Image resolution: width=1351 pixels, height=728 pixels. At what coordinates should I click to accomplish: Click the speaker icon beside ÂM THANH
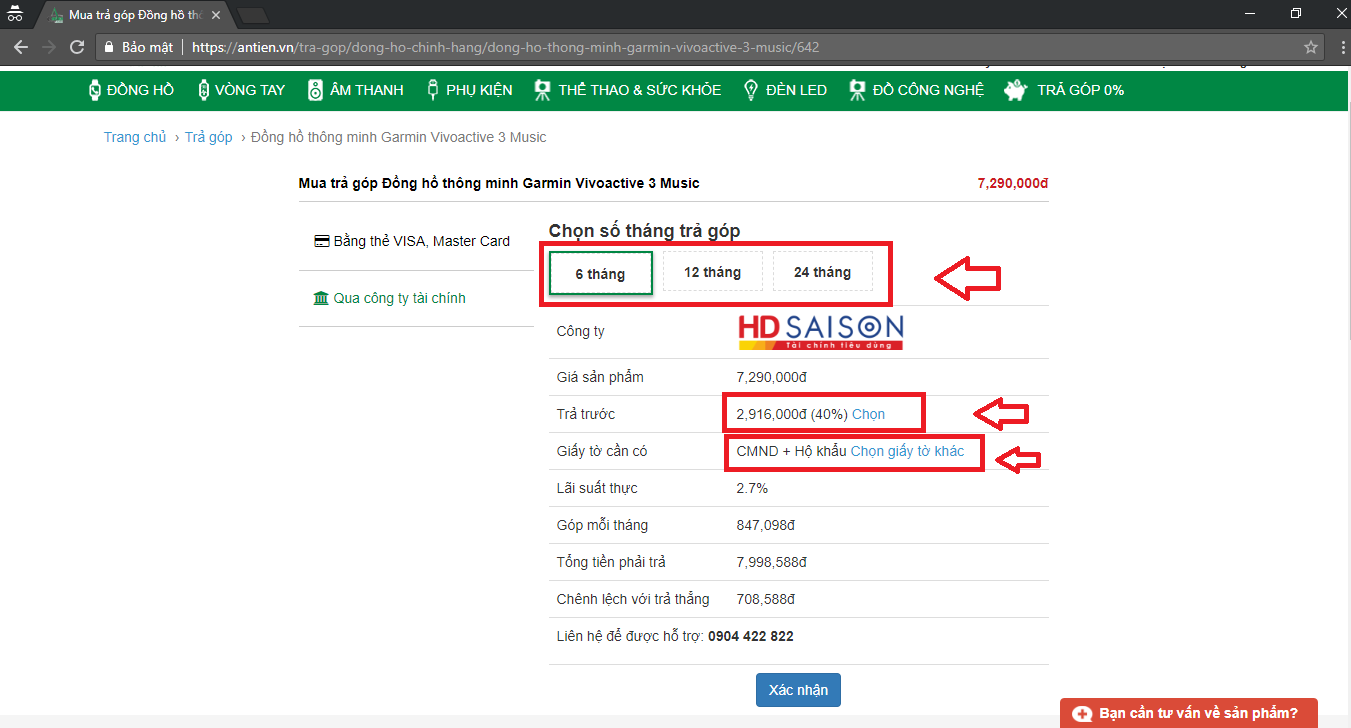pos(315,90)
